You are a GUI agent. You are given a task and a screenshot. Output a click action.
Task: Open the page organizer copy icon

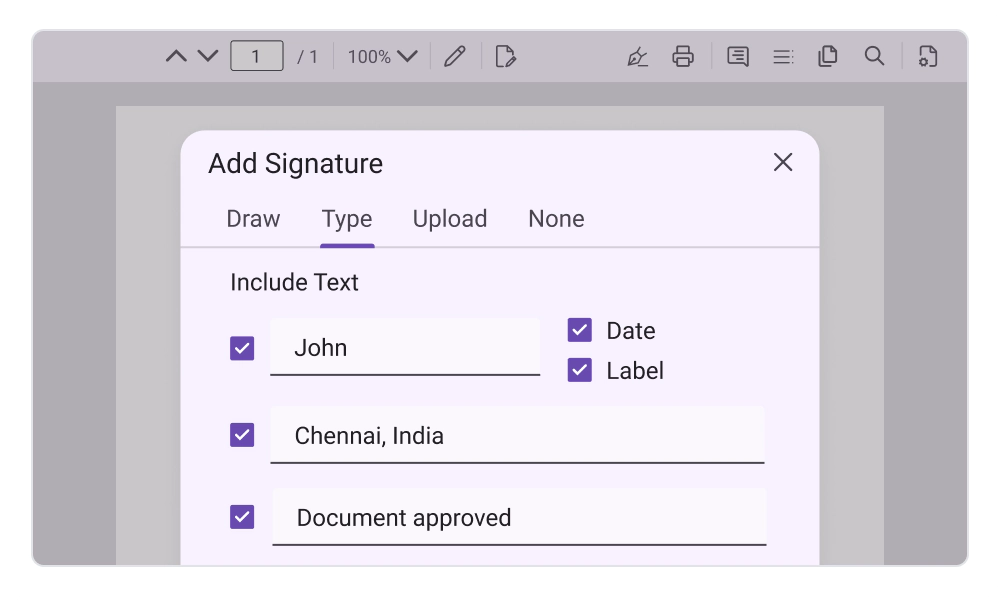828,56
